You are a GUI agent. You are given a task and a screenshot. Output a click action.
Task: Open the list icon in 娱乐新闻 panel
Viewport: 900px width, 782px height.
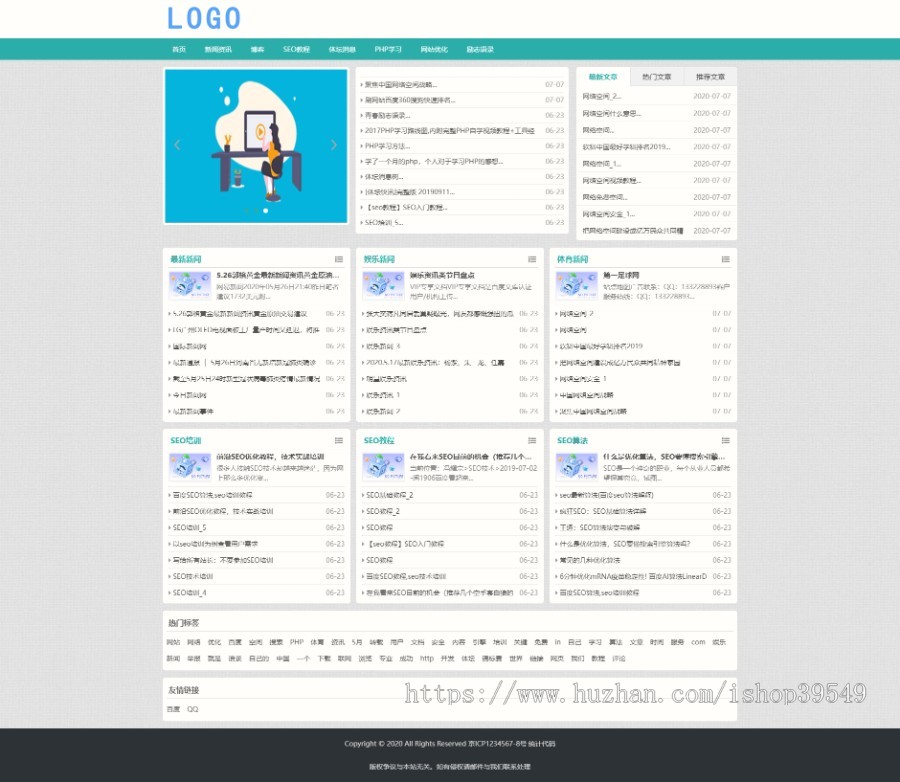(x=532, y=259)
